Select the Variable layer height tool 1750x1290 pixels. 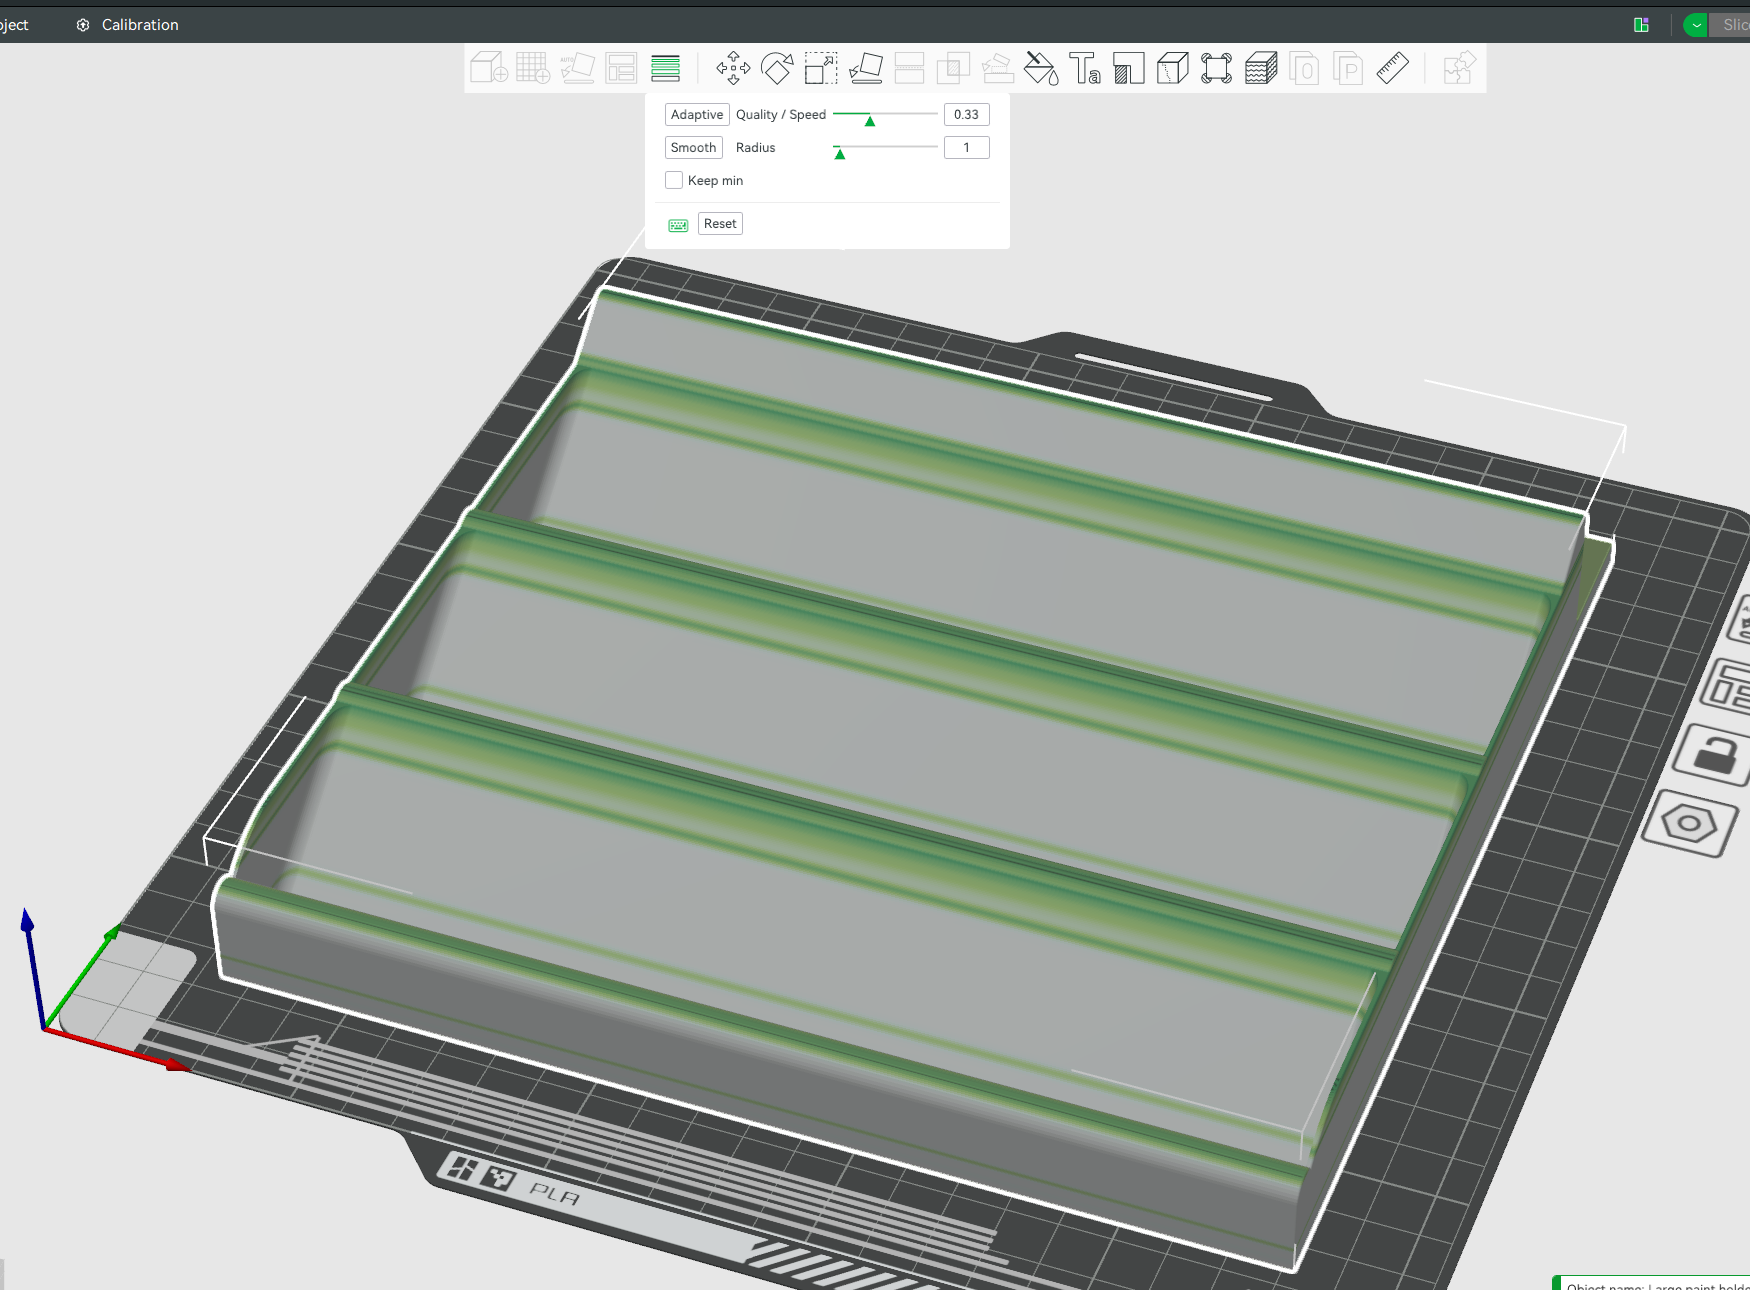(665, 68)
